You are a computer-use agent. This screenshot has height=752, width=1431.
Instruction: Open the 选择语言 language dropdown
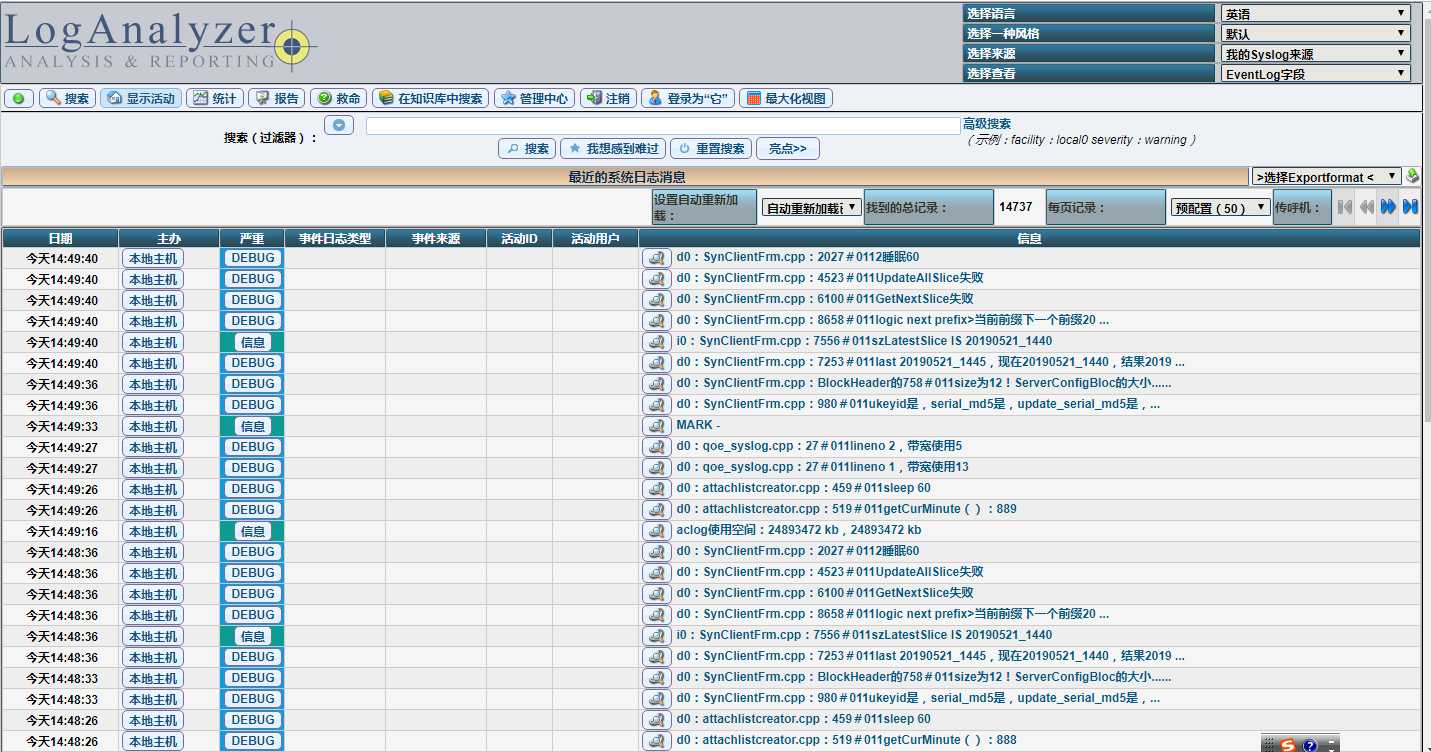[x=1315, y=14]
